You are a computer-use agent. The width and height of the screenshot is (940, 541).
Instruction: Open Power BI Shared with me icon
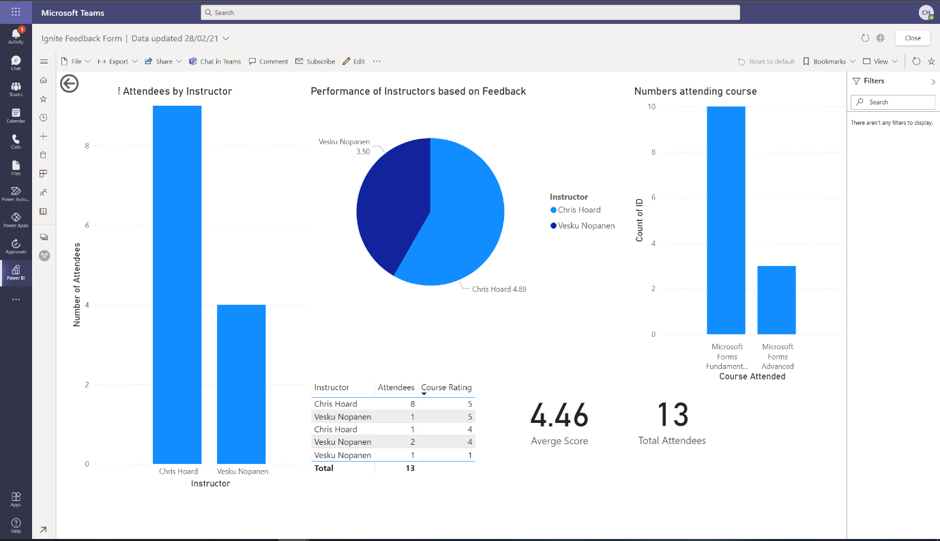(43, 193)
